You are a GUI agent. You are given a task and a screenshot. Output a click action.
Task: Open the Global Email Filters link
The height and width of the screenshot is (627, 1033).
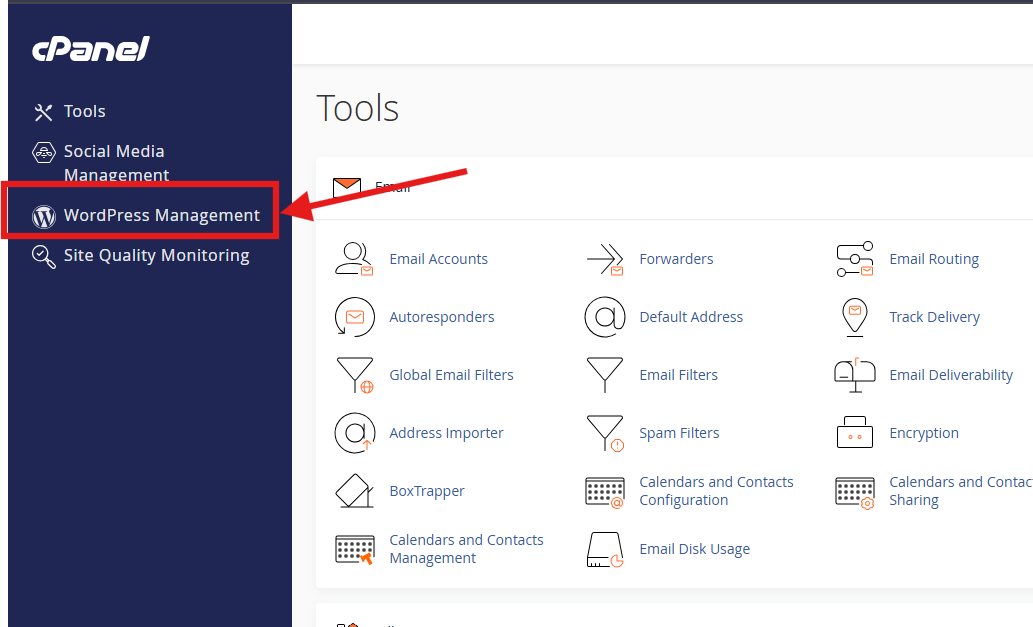[451, 375]
